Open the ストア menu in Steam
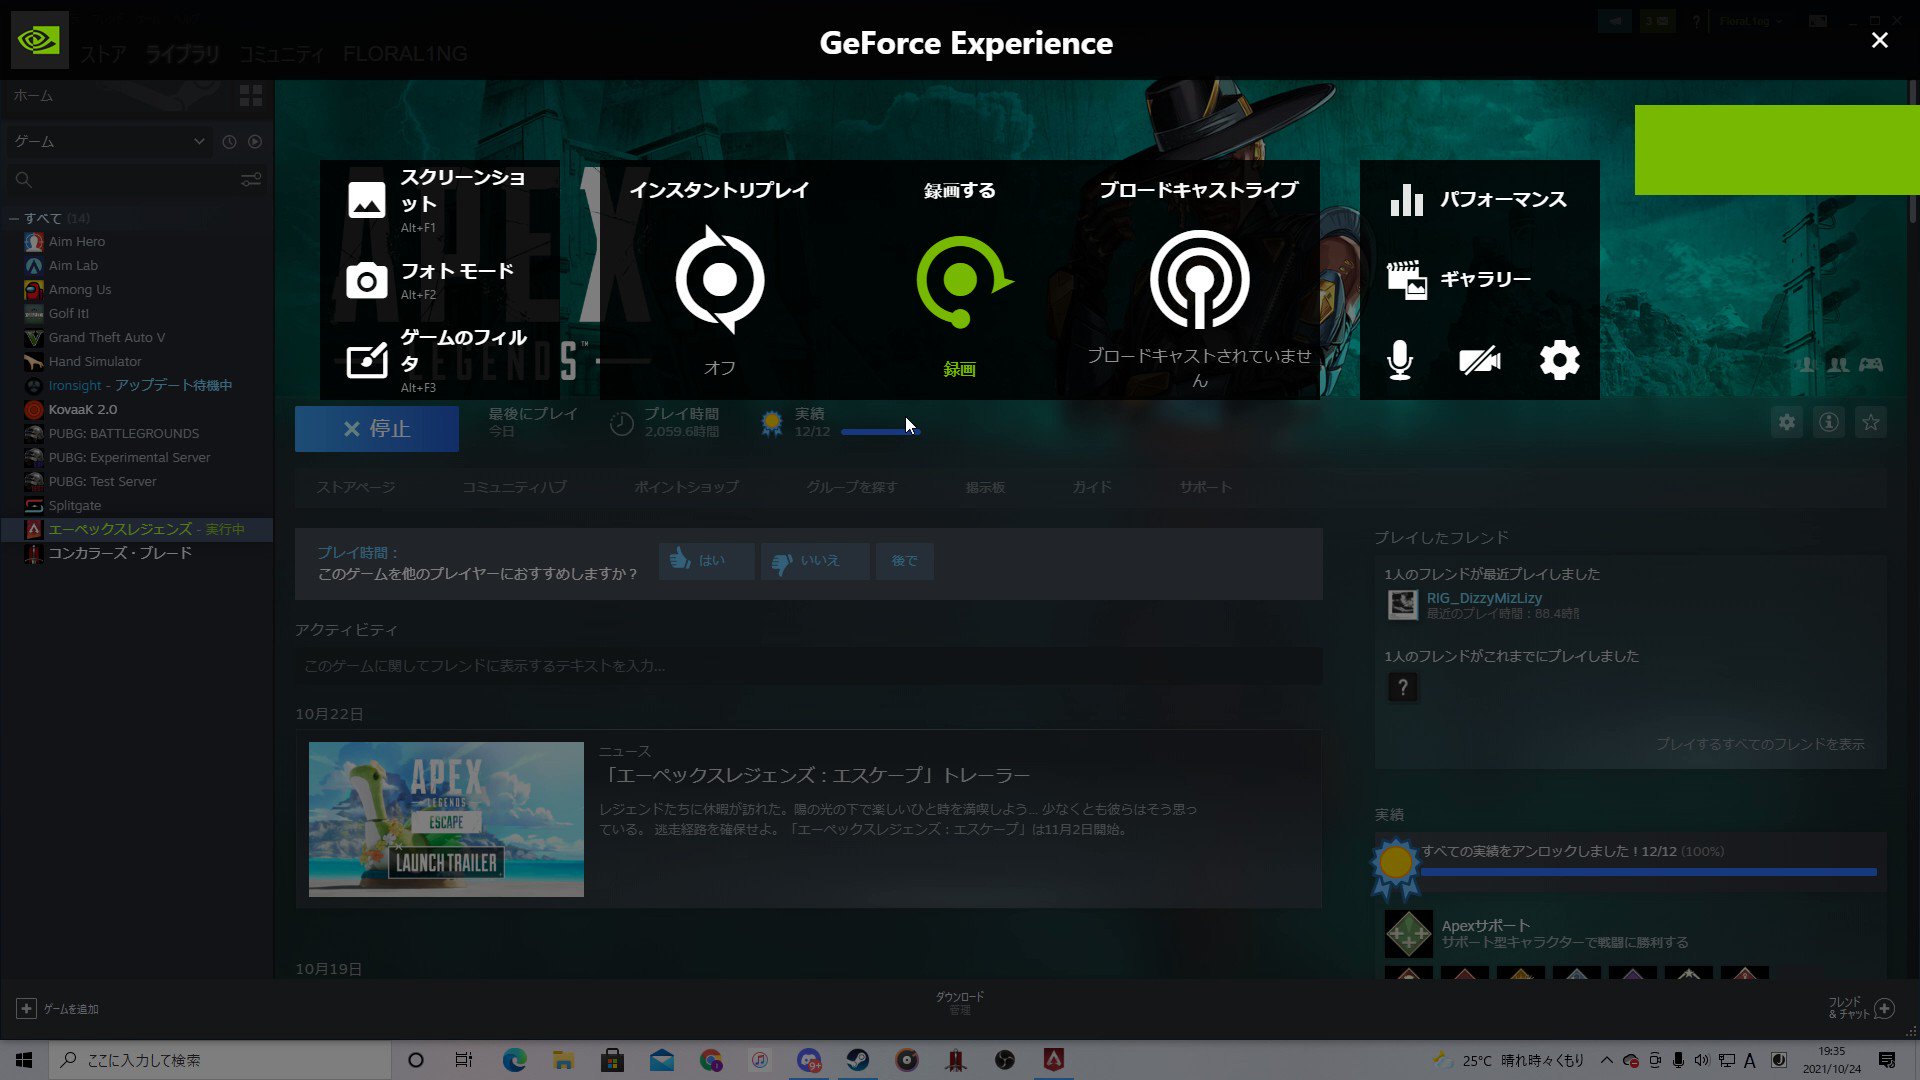The width and height of the screenshot is (1920, 1080). [103, 54]
